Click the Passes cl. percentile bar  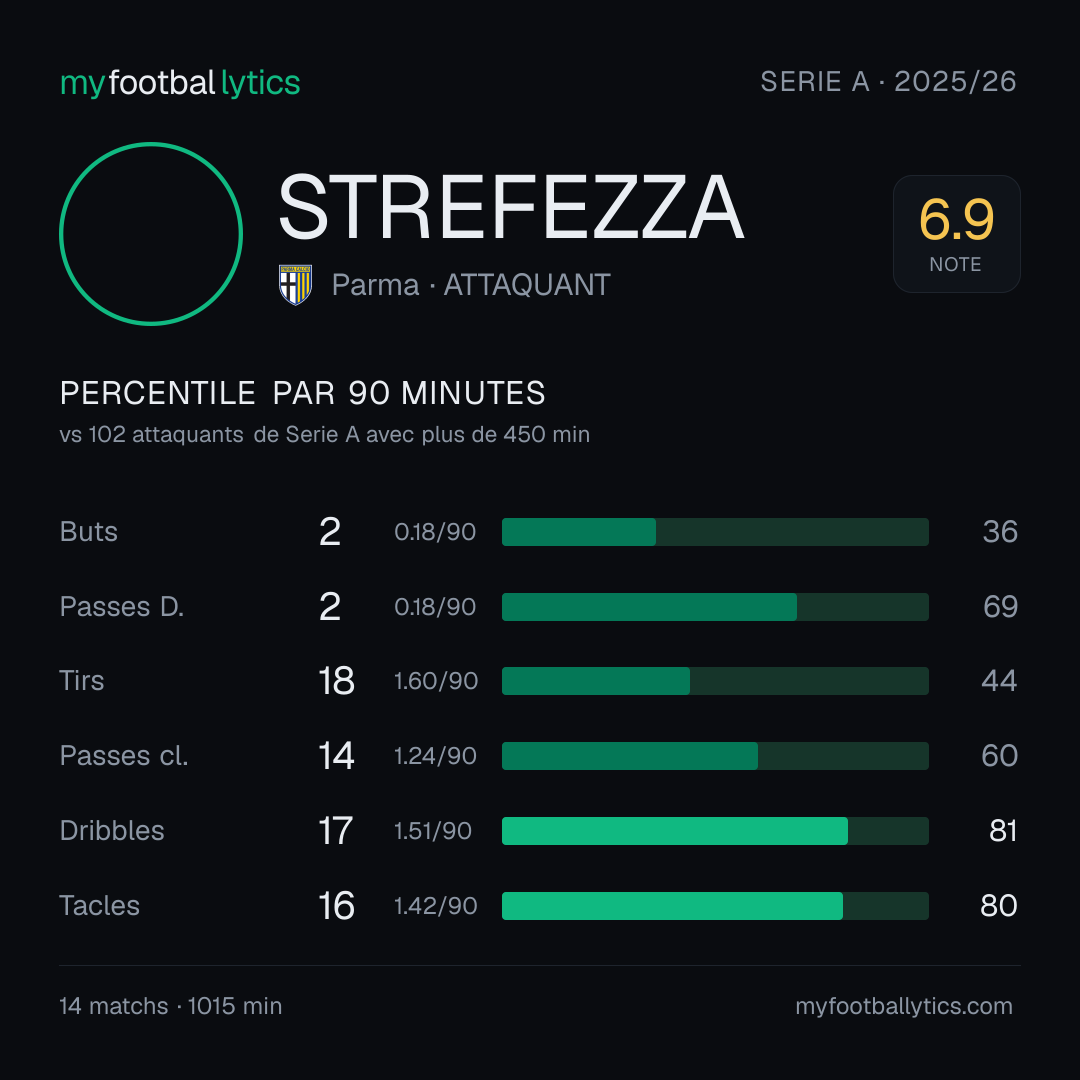tap(715, 756)
